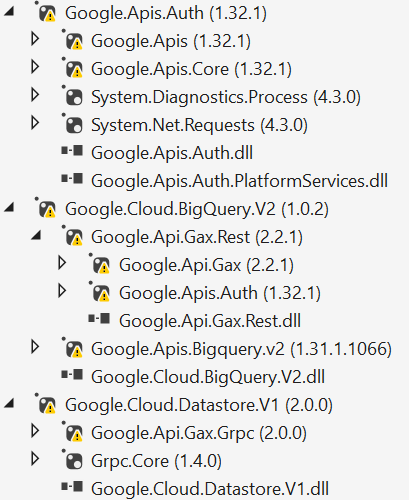This screenshot has height=500, width=409.
Task: Select 'Google.Apis.Auth (1.32.1)' label under Gax.Rest
Action: [x=220, y=294]
